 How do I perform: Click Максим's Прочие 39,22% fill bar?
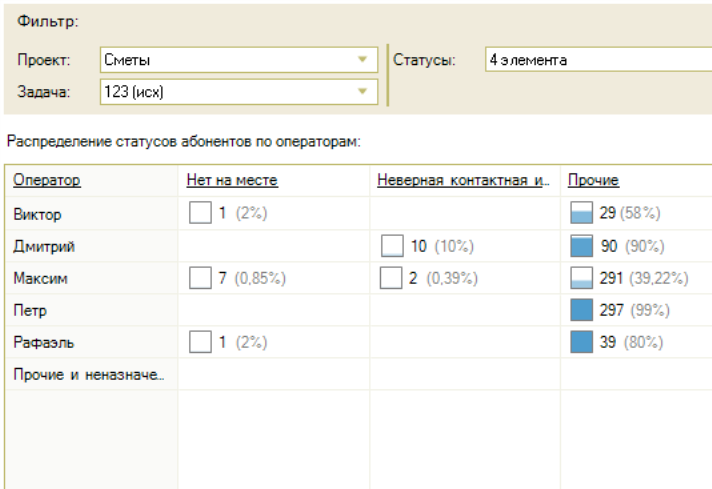pyautogui.click(x=581, y=278)
